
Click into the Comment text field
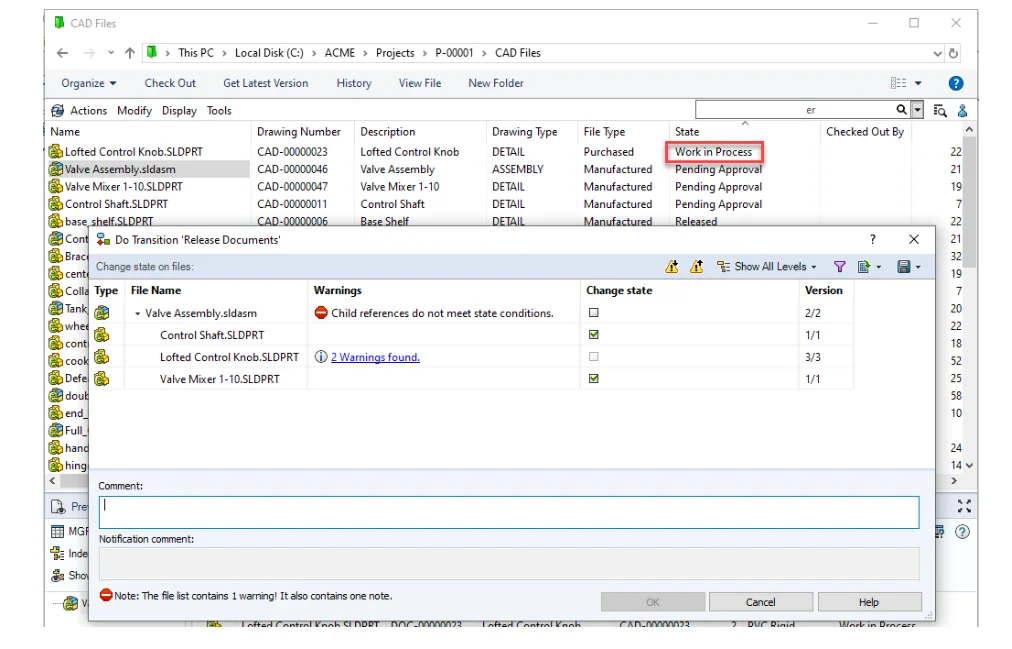tap(508, 512)
